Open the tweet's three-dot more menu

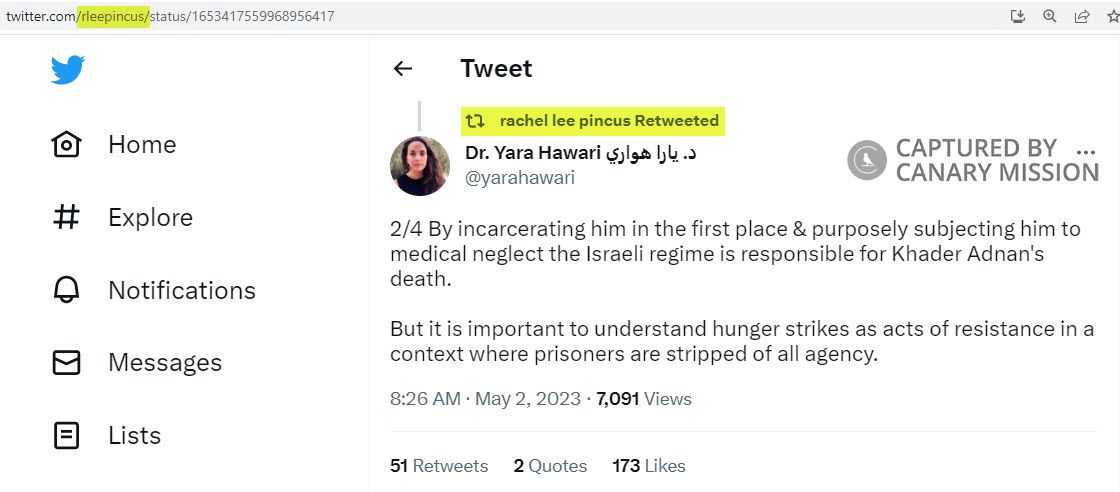[1085, 152]
